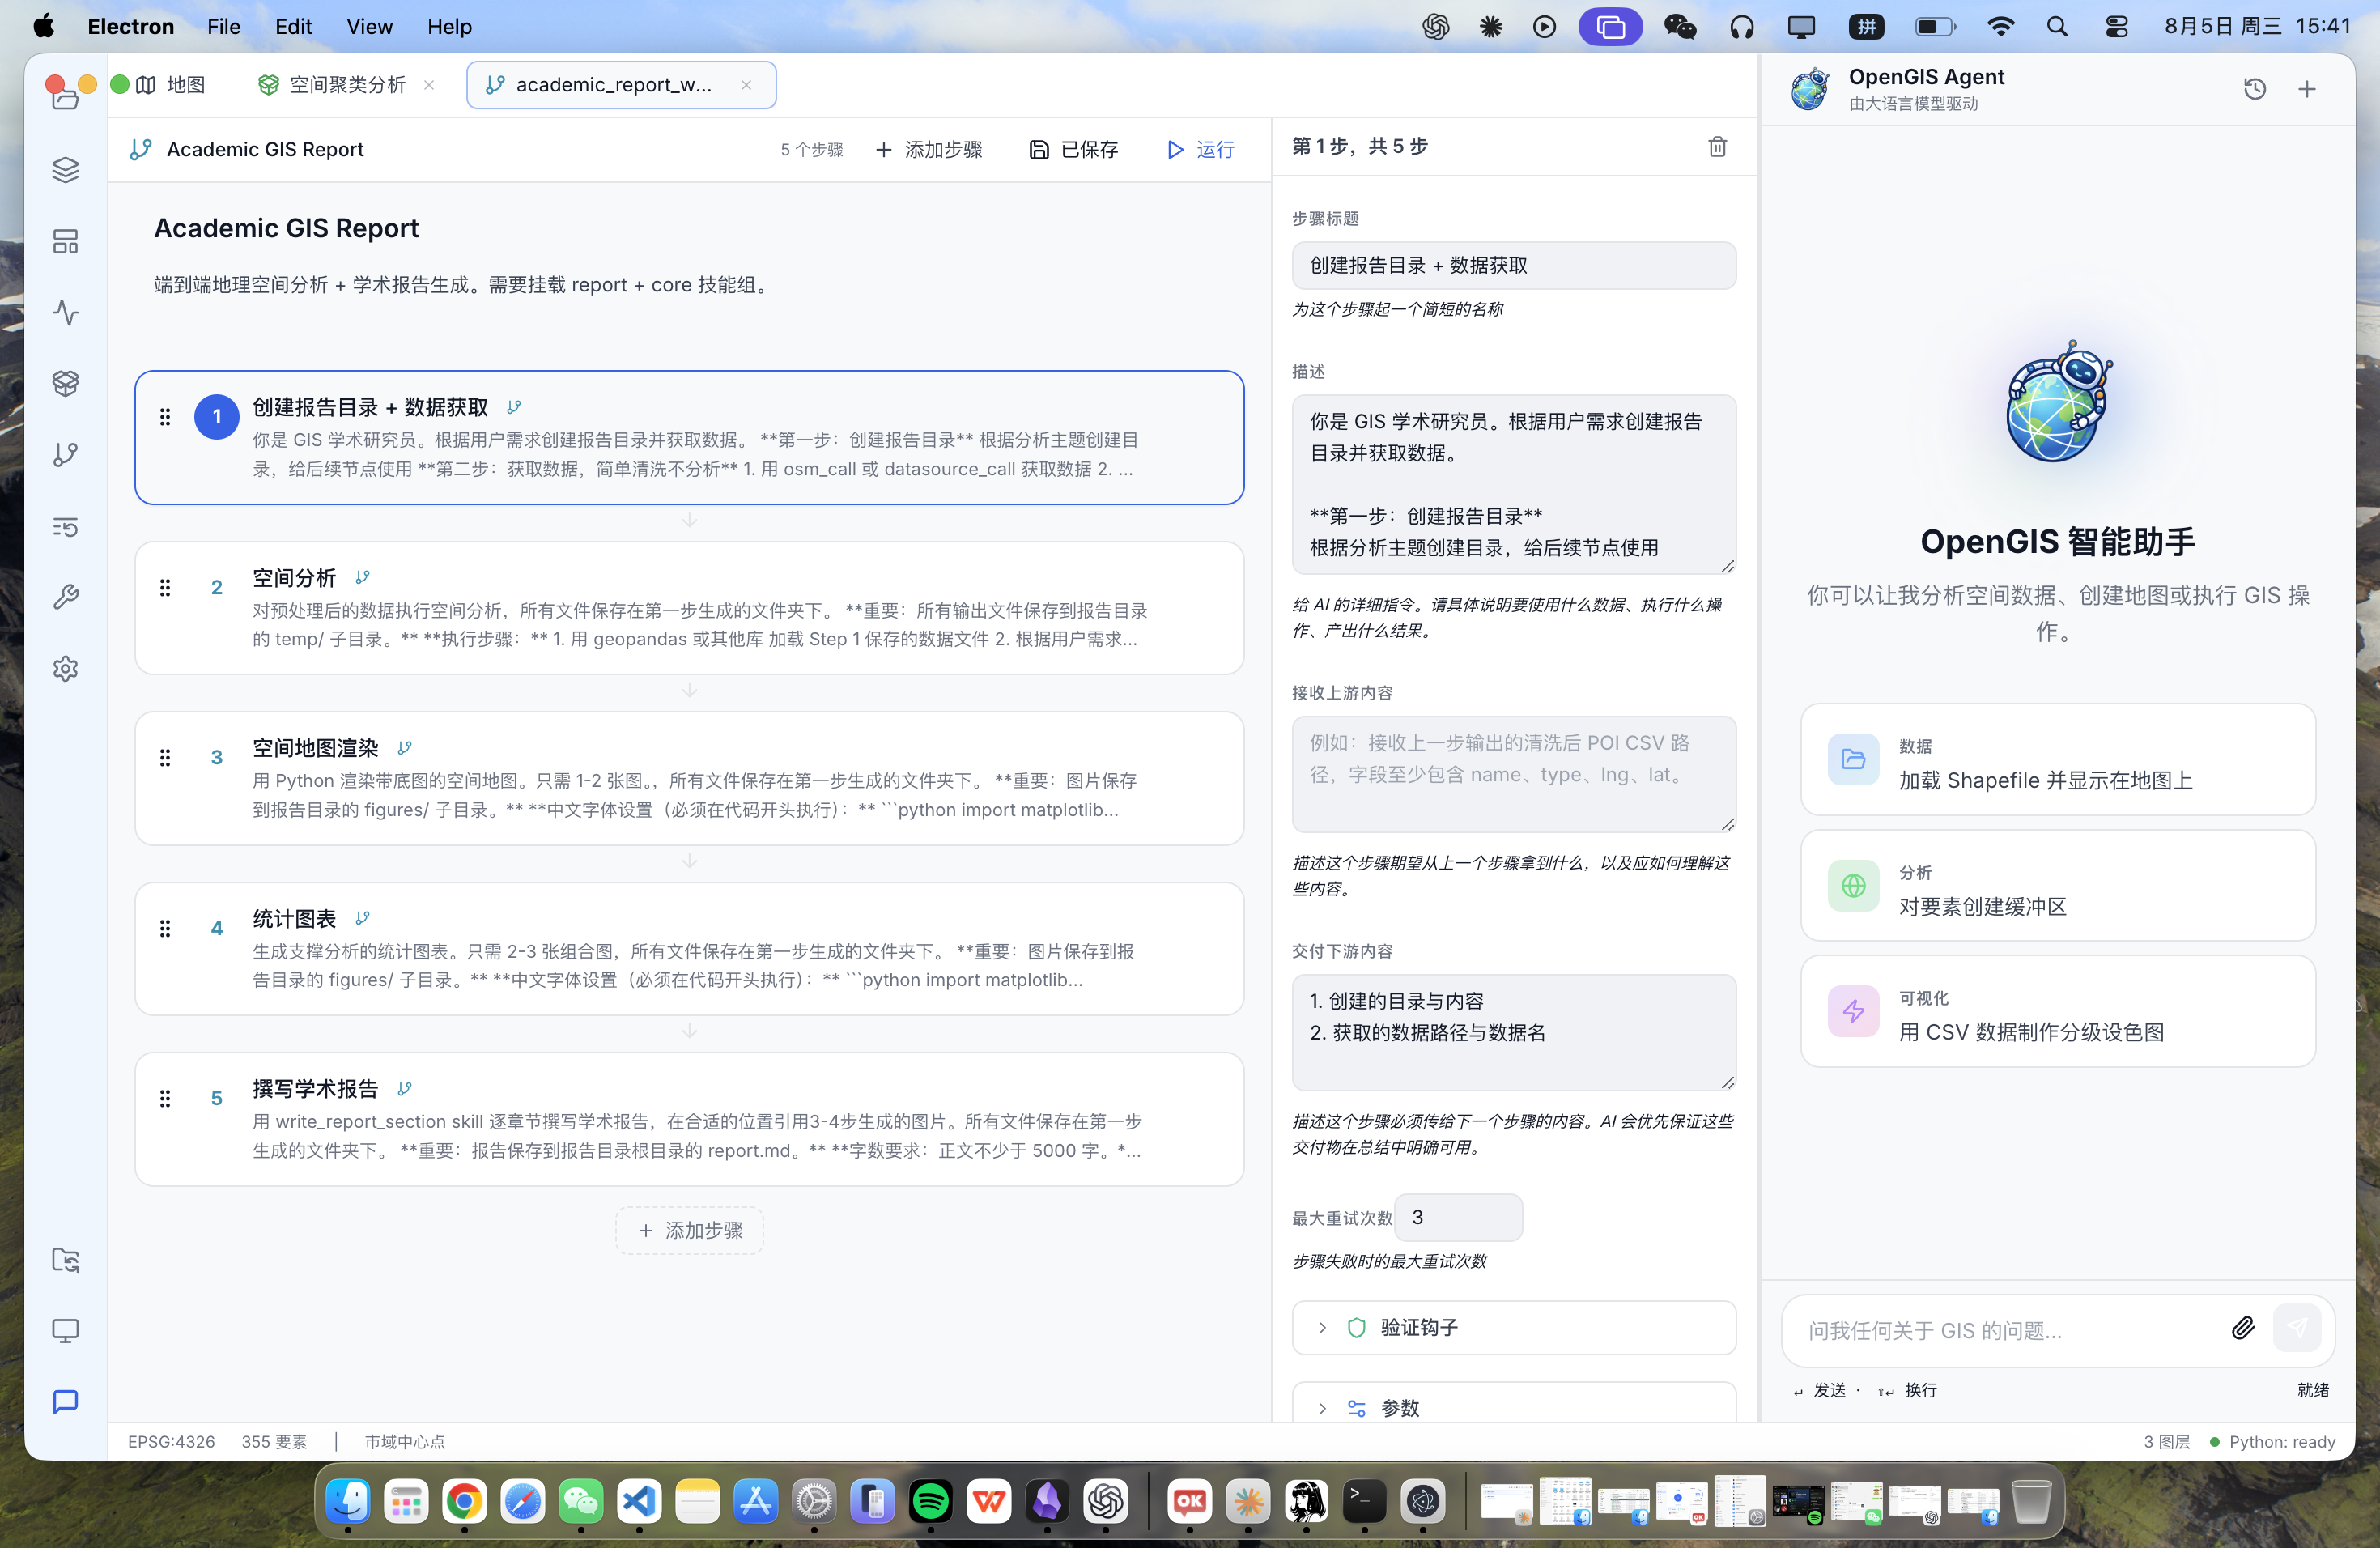Screen dimensions: 2380x1548
Task: Choose the 用 CSV 数据制作分级设色图 suggestion
Action: tap(2058, 1011)
